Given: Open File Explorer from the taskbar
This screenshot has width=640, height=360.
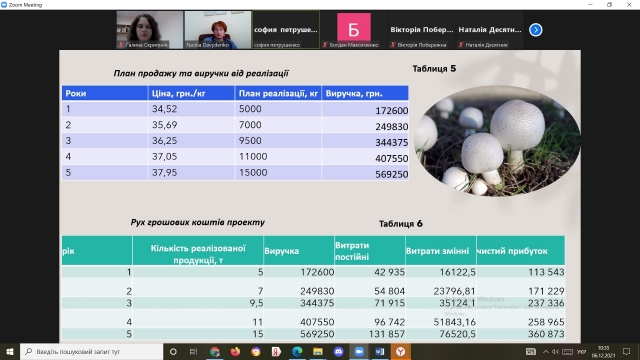Looking at the screenshot, I should (318, 351).
